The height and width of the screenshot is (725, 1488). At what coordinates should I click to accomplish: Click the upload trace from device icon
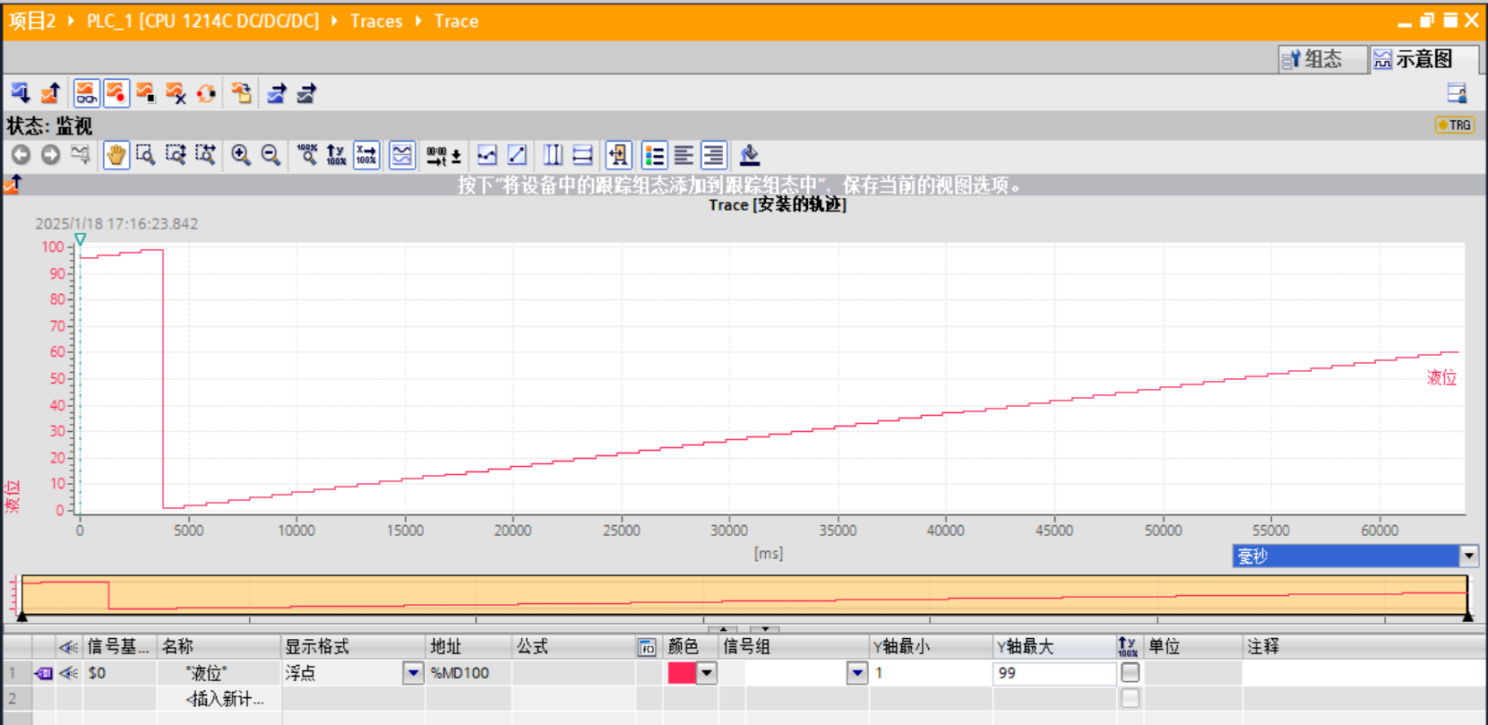tap(50, 93)
